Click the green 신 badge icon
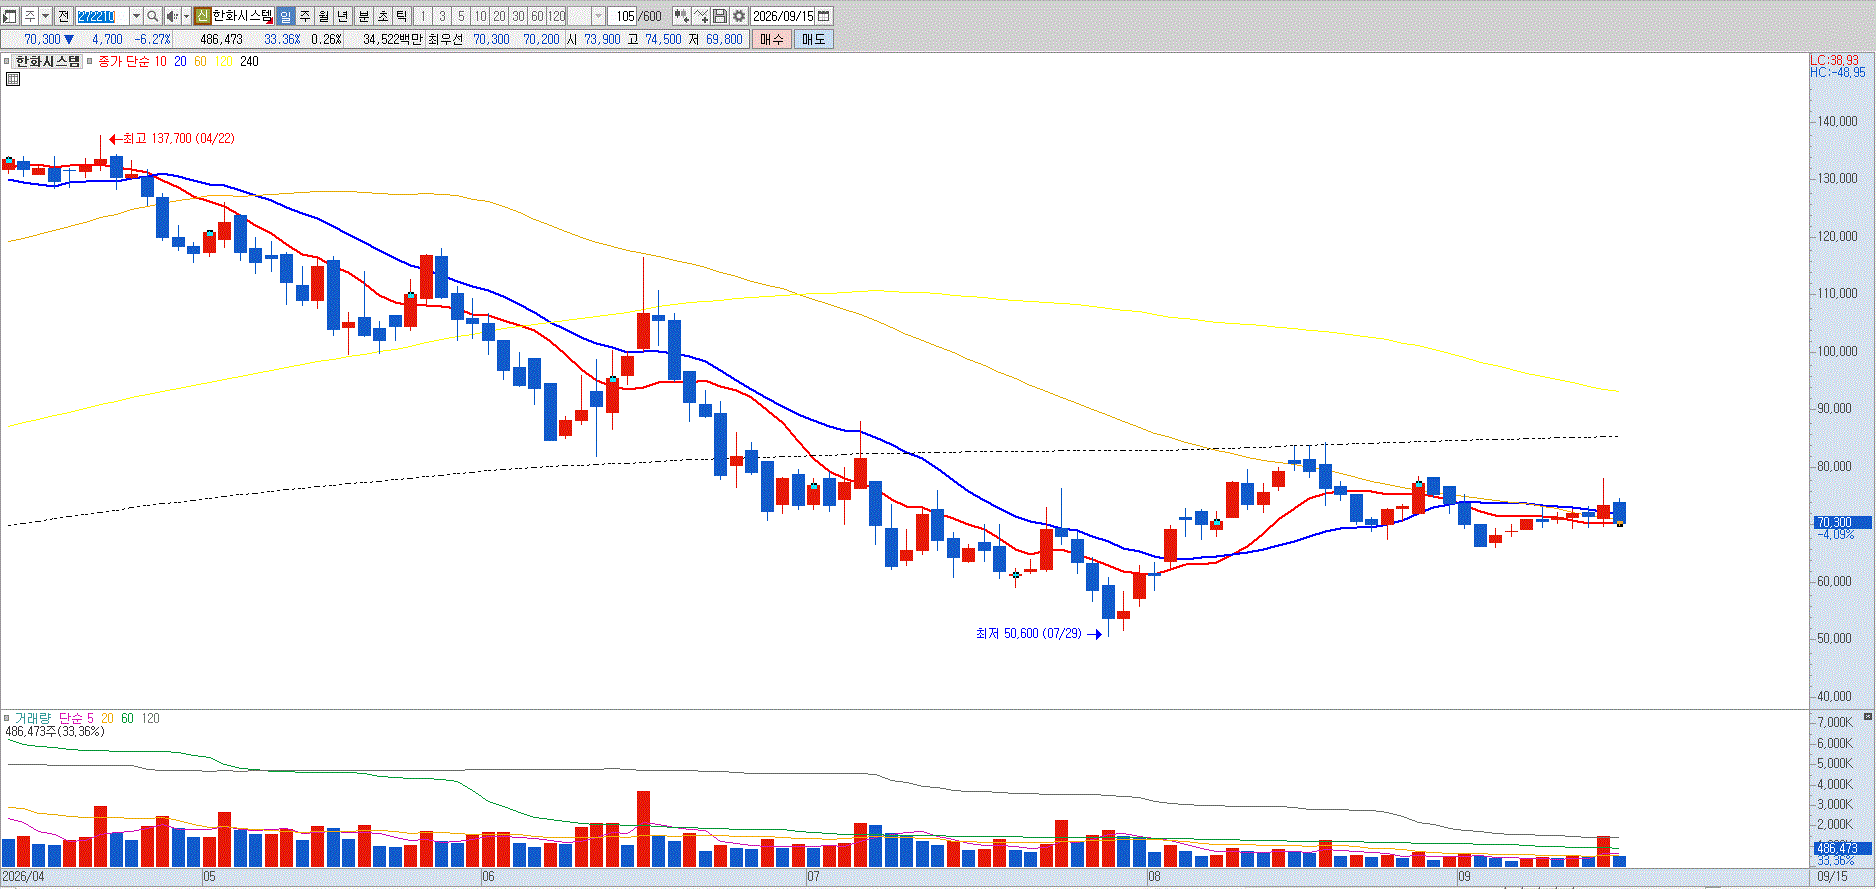 point(202,16)
